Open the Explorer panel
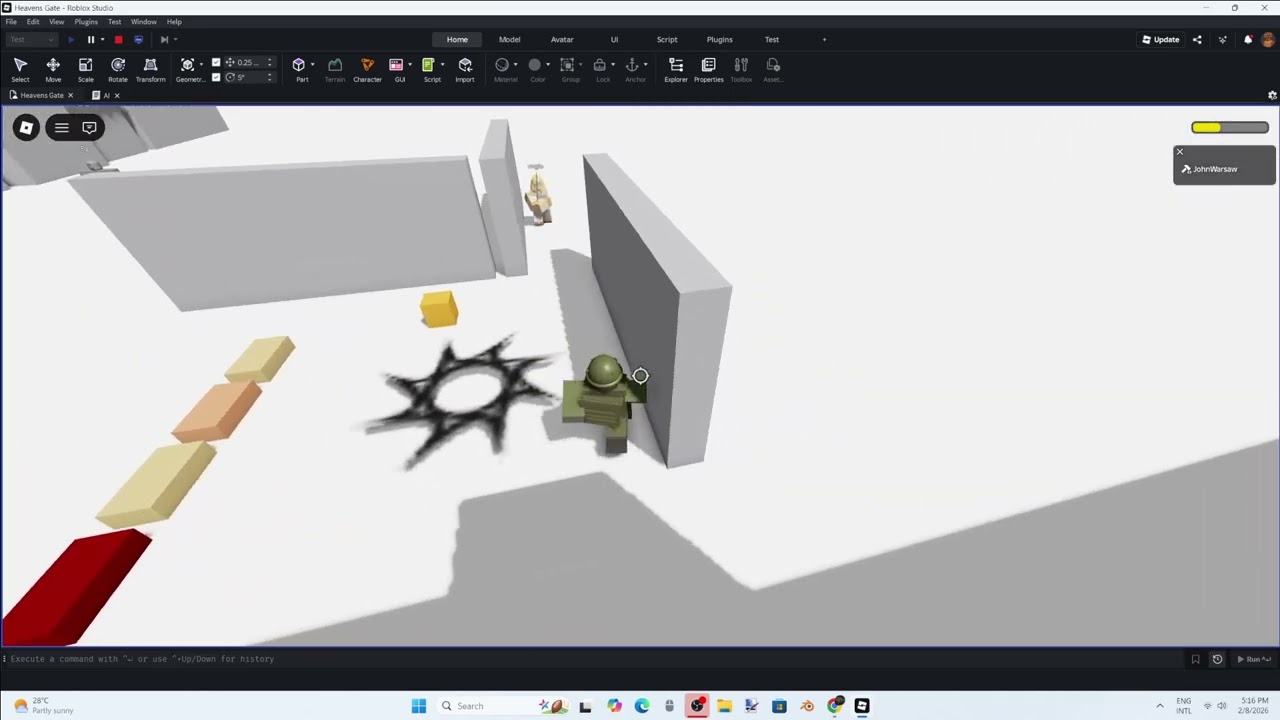 (x=676, y=69)
